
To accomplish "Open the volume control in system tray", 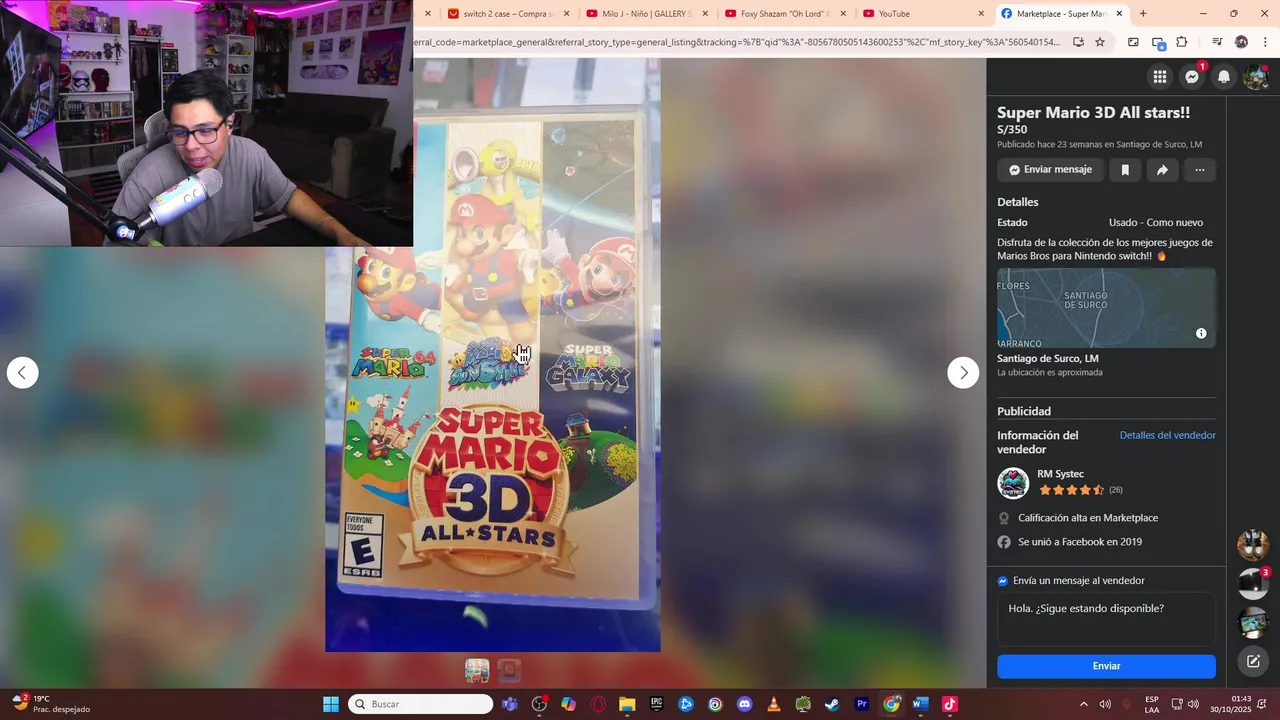I will [x=1193, y=704].
